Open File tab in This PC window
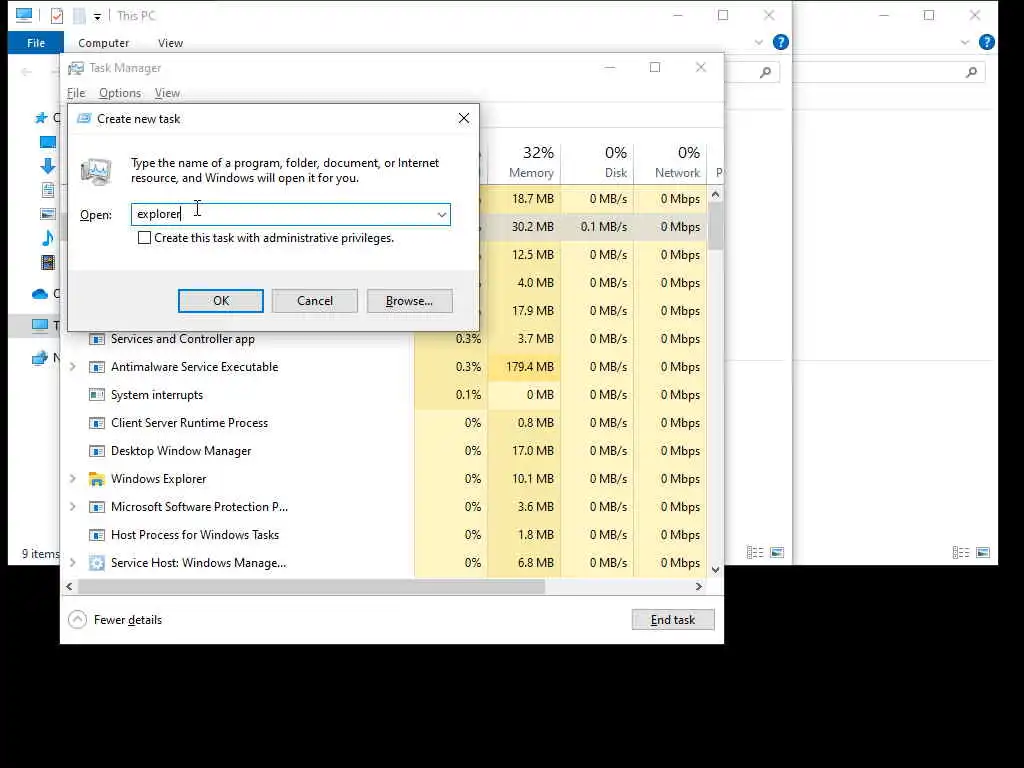The image size is (1024, 768). [x=36, y=43]
